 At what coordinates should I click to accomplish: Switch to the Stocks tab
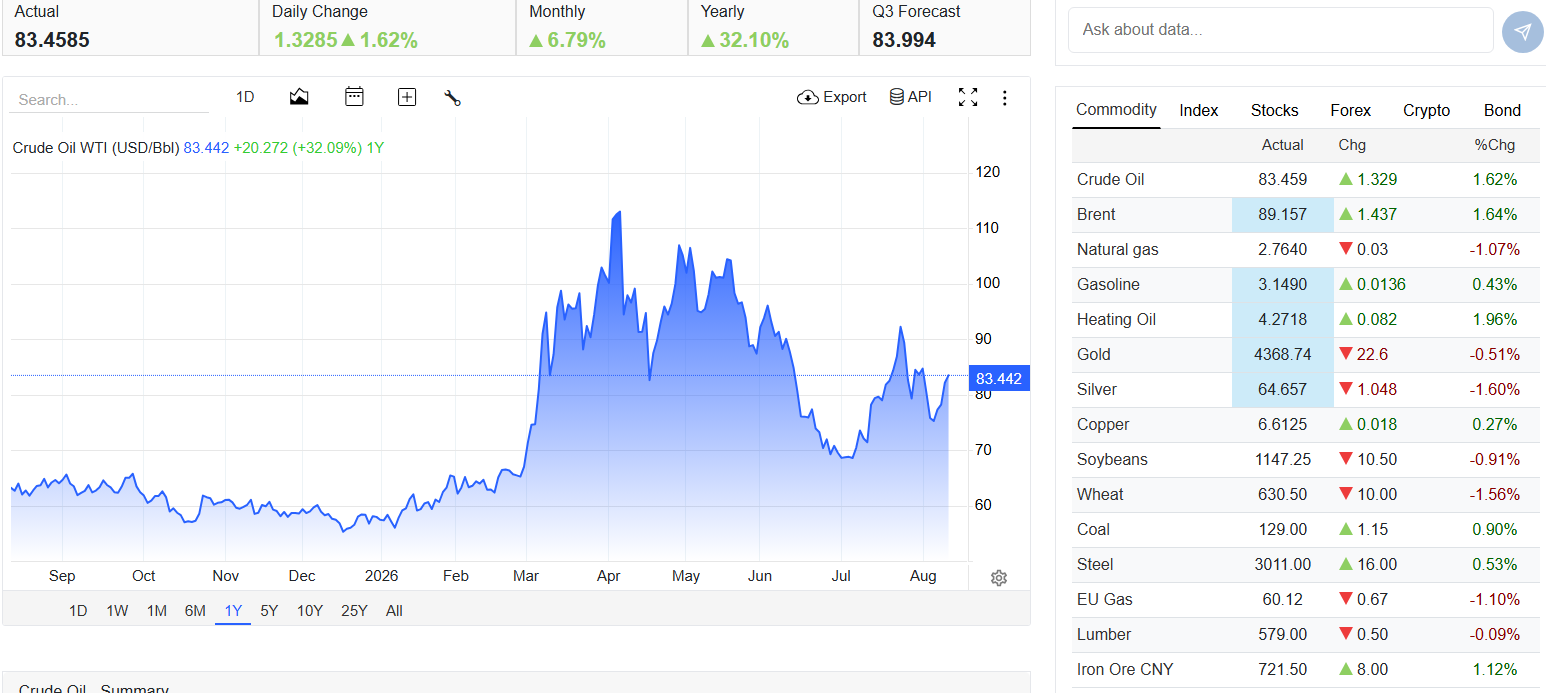[x=1274, y=110]
